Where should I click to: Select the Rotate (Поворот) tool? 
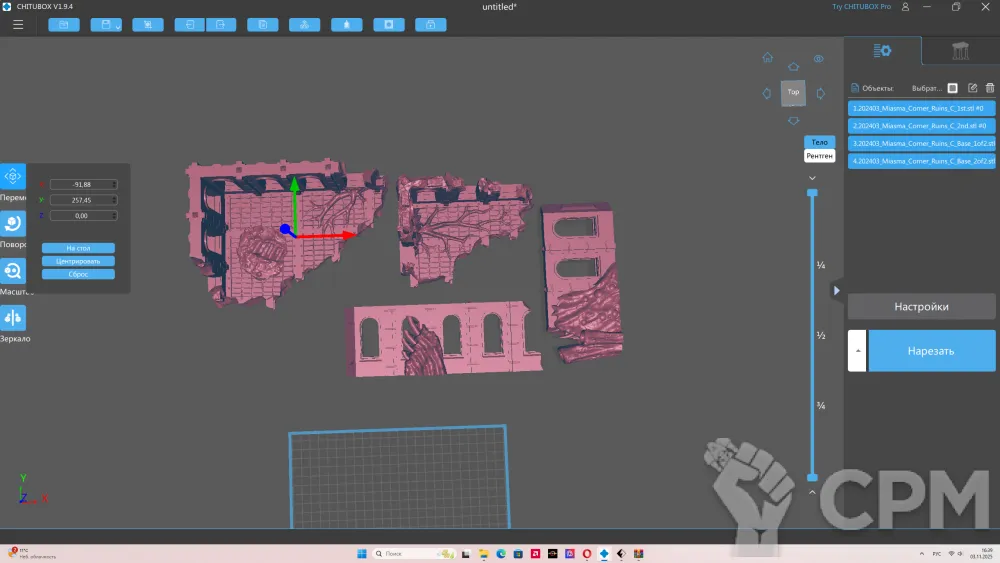point(13,225)
